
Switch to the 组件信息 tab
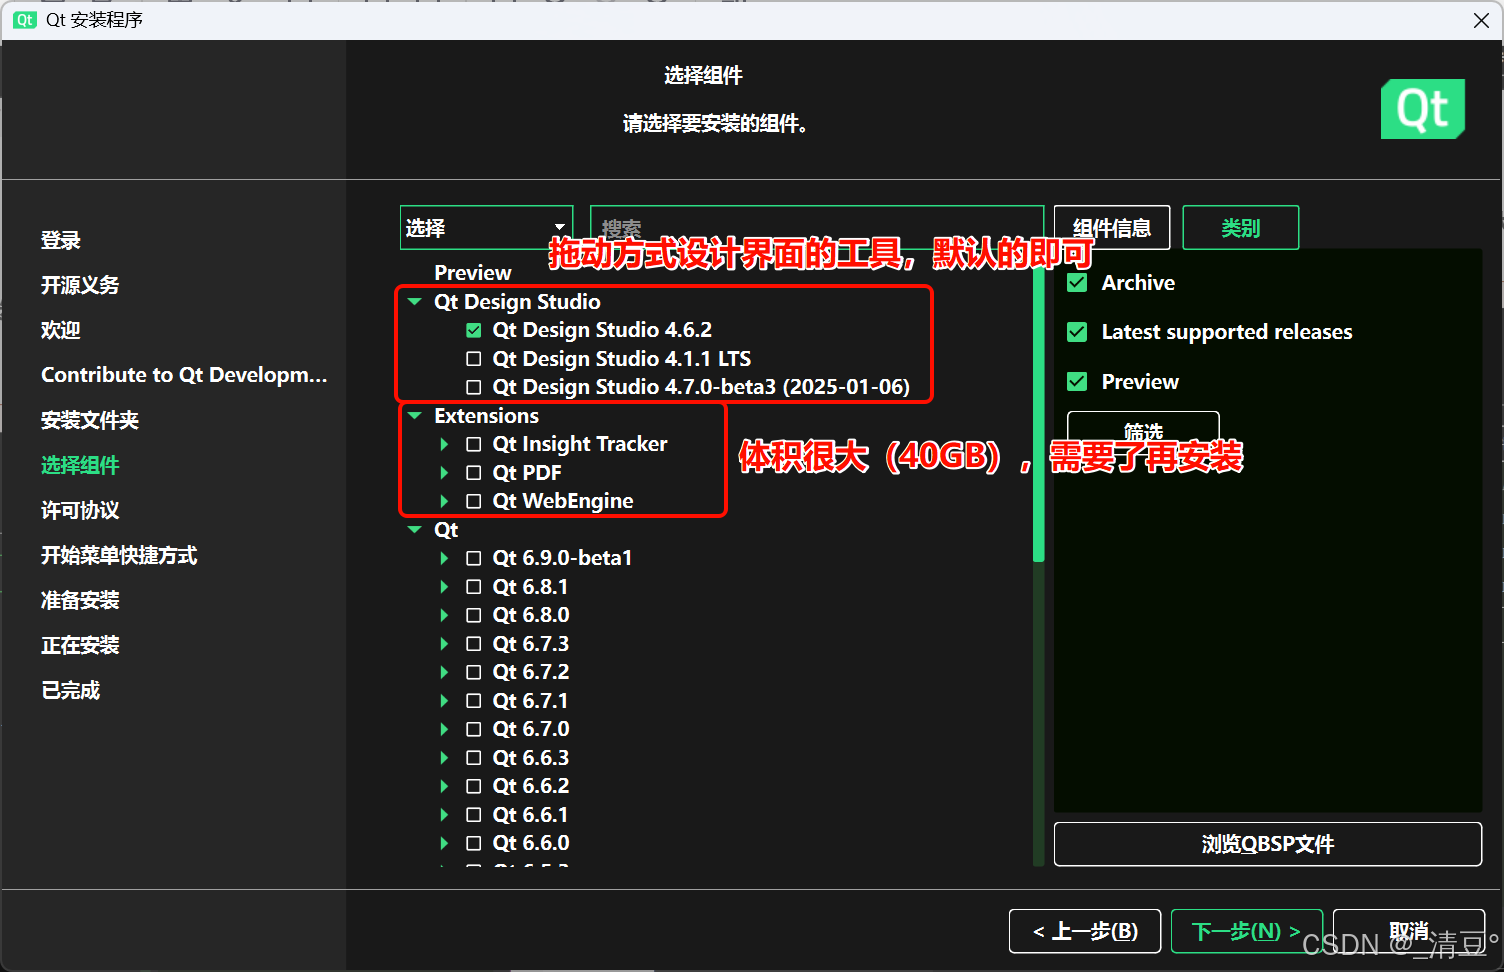1112,228
